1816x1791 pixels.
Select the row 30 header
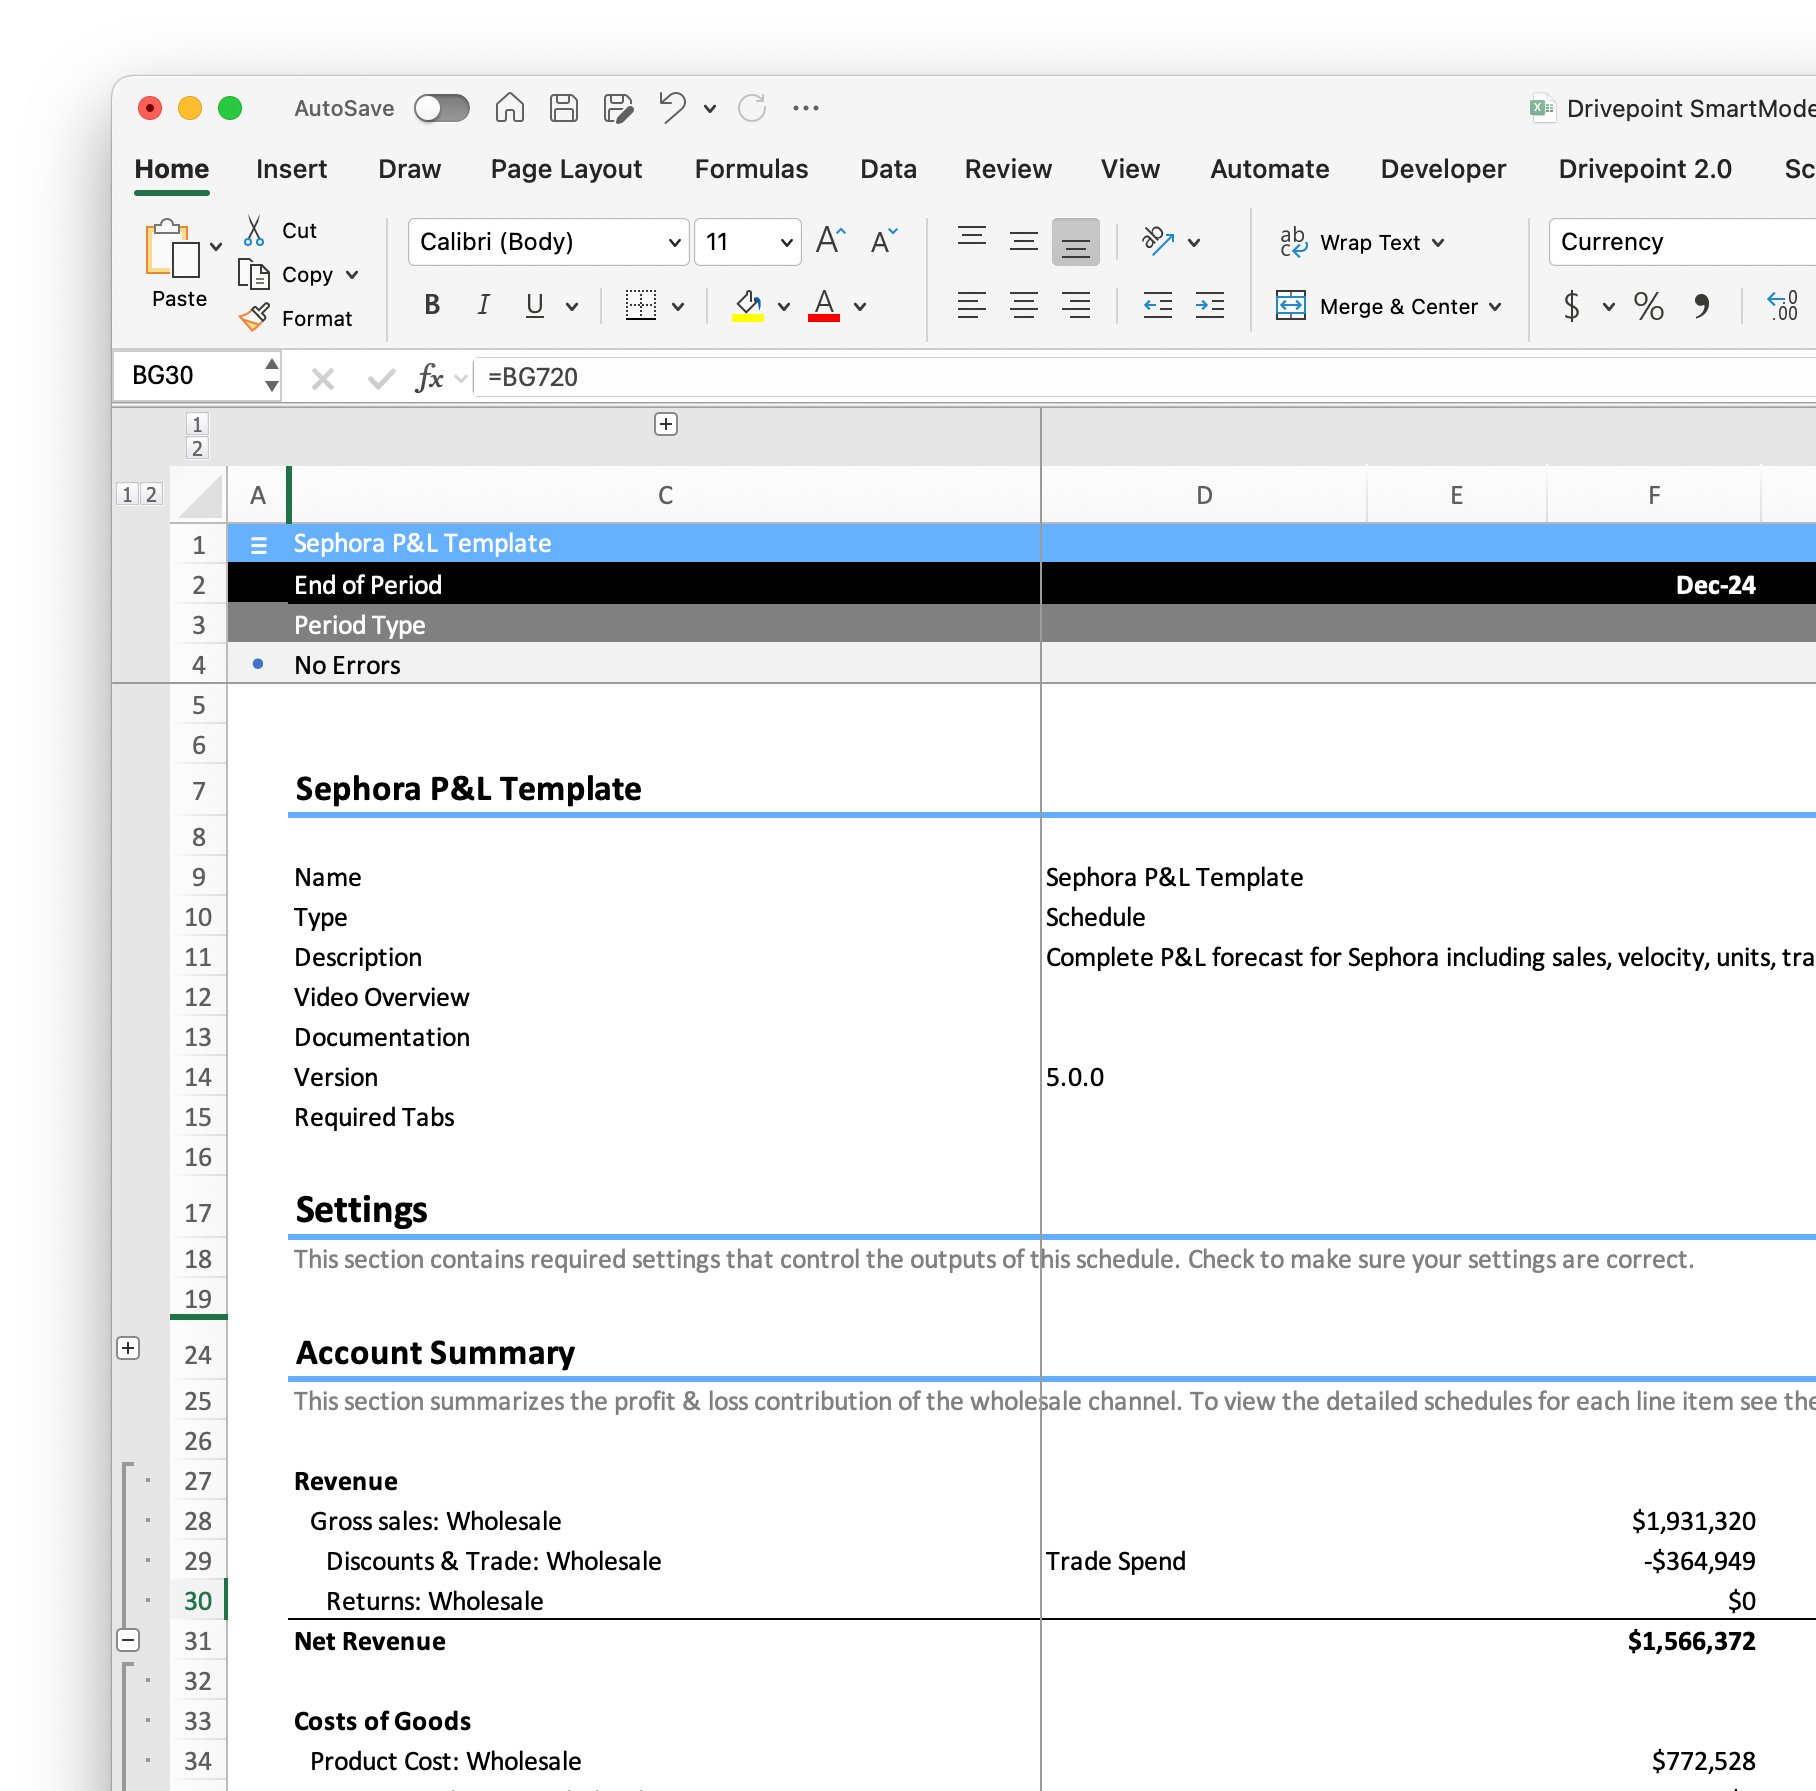coord(198,1601)
